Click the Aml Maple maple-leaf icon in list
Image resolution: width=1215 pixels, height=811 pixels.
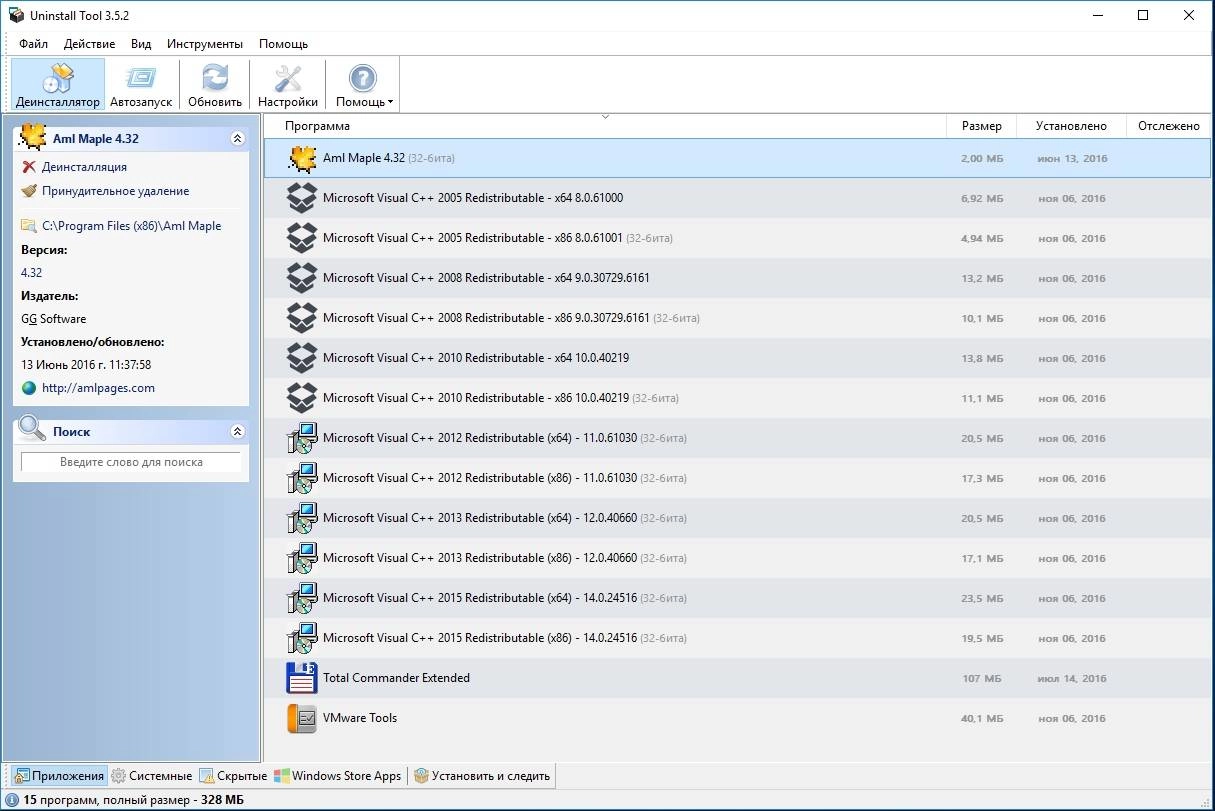coord(302,158)
